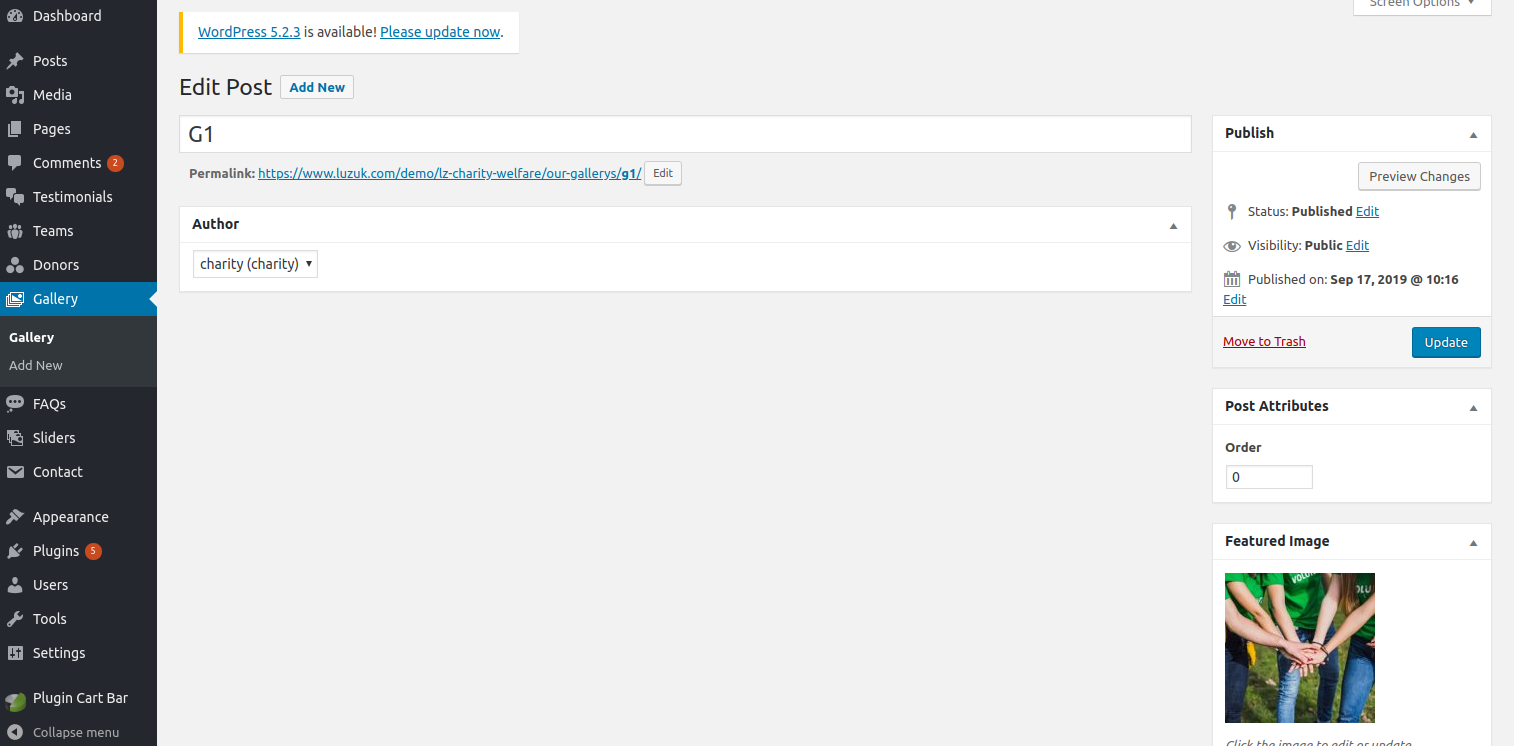Click the Appearance paintbrush icon
1514x746 pixels.
(15, 517)
